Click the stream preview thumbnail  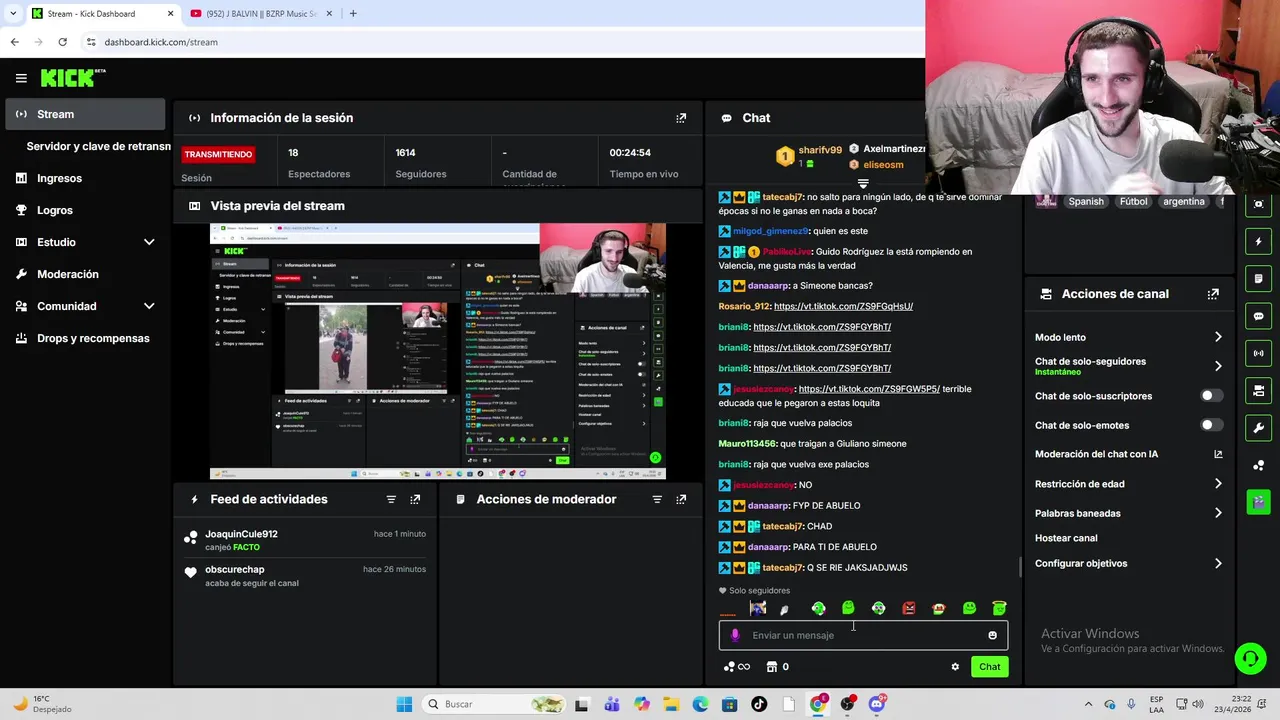point(437,351)
